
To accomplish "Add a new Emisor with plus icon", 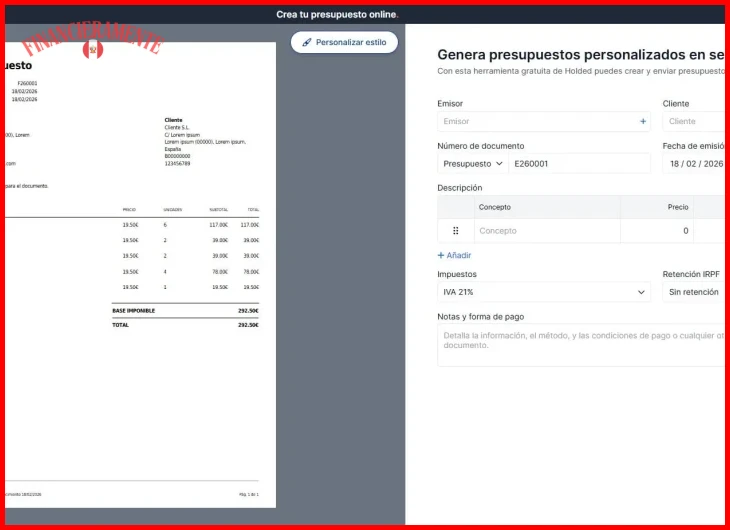I will click(x=643, y=121).
